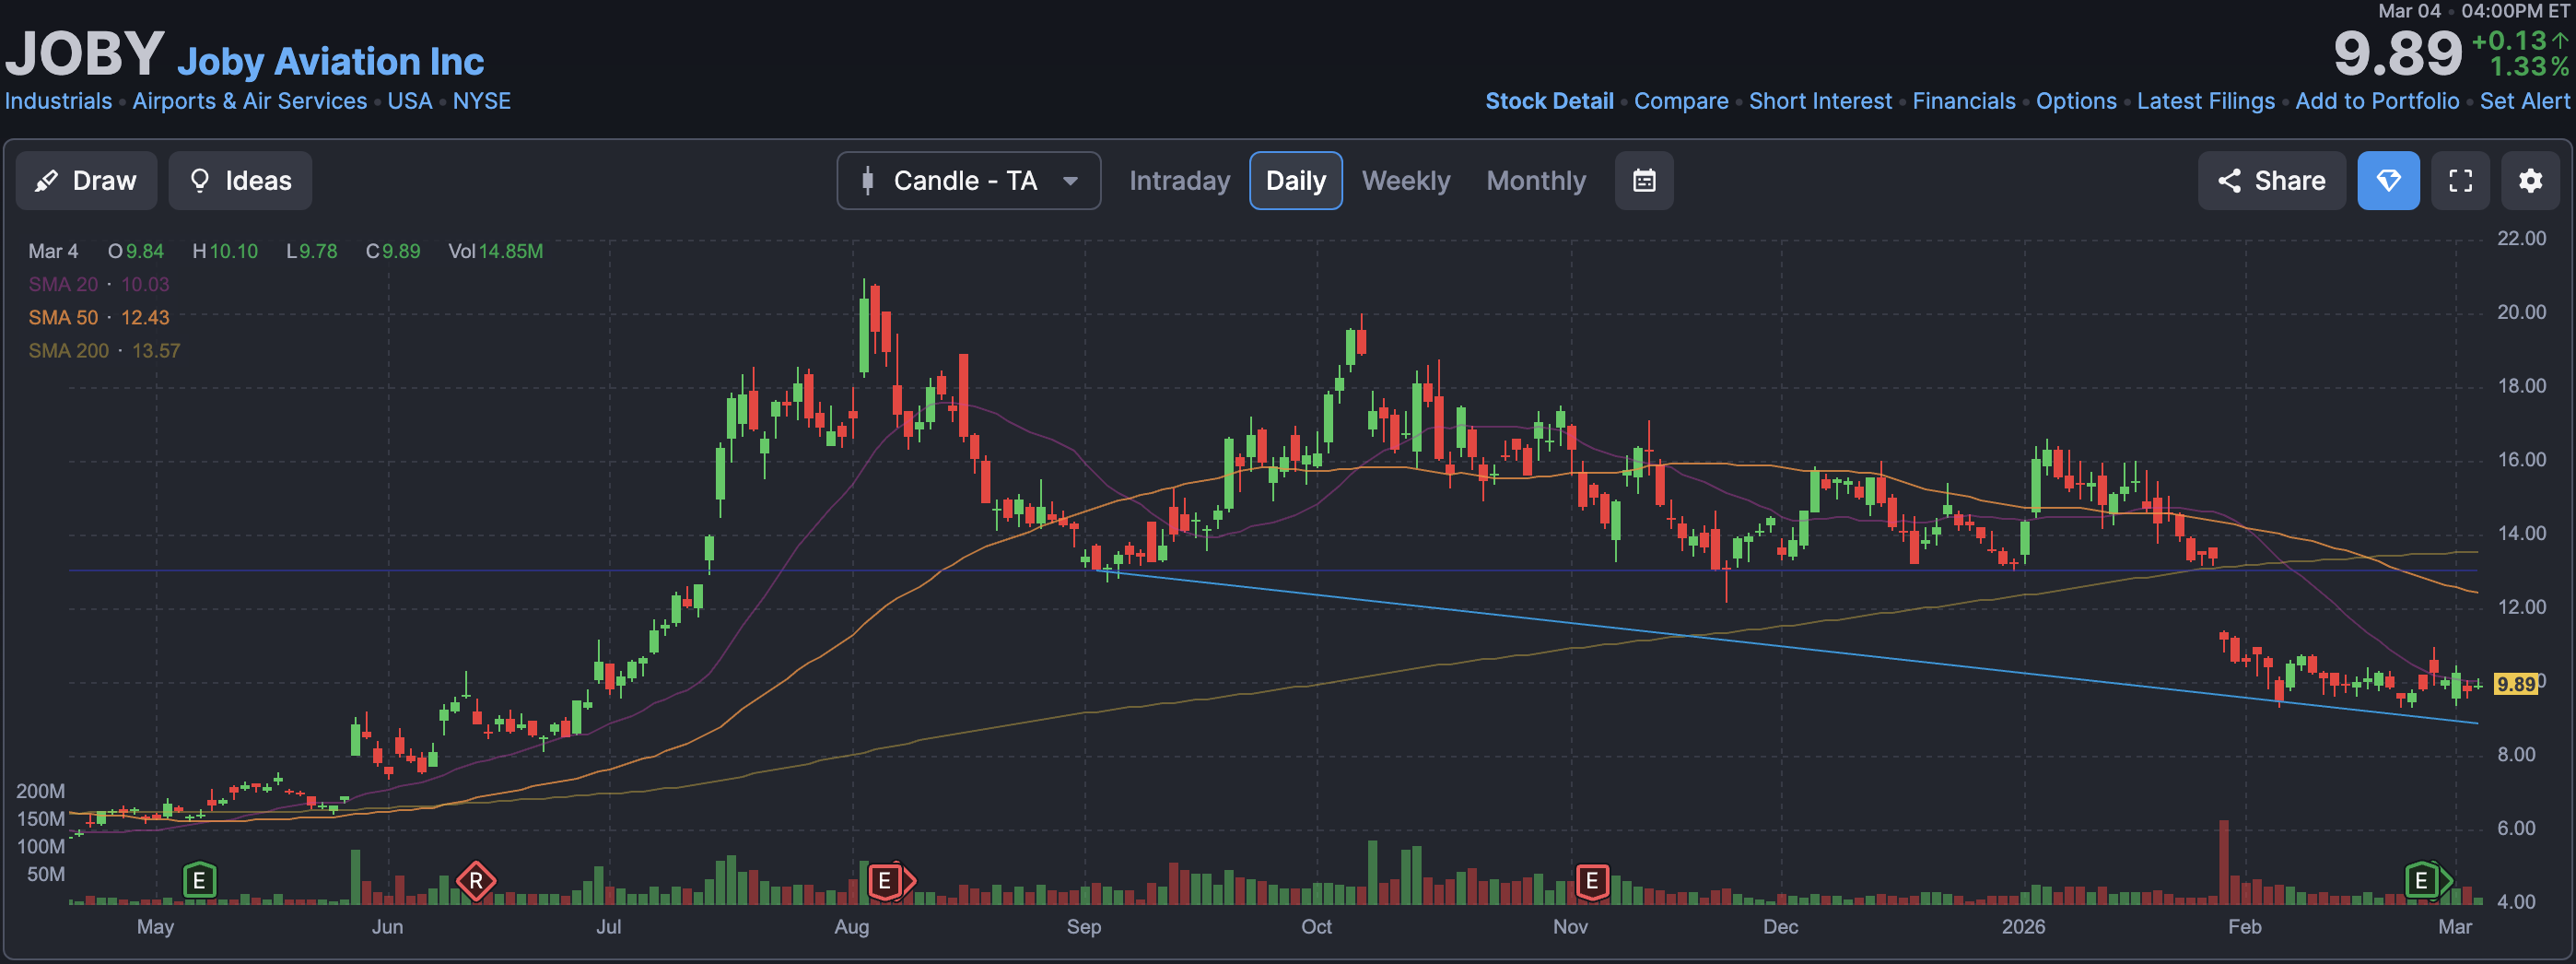
Task: Click Add to Portfolio
Action: point(2377,101)
